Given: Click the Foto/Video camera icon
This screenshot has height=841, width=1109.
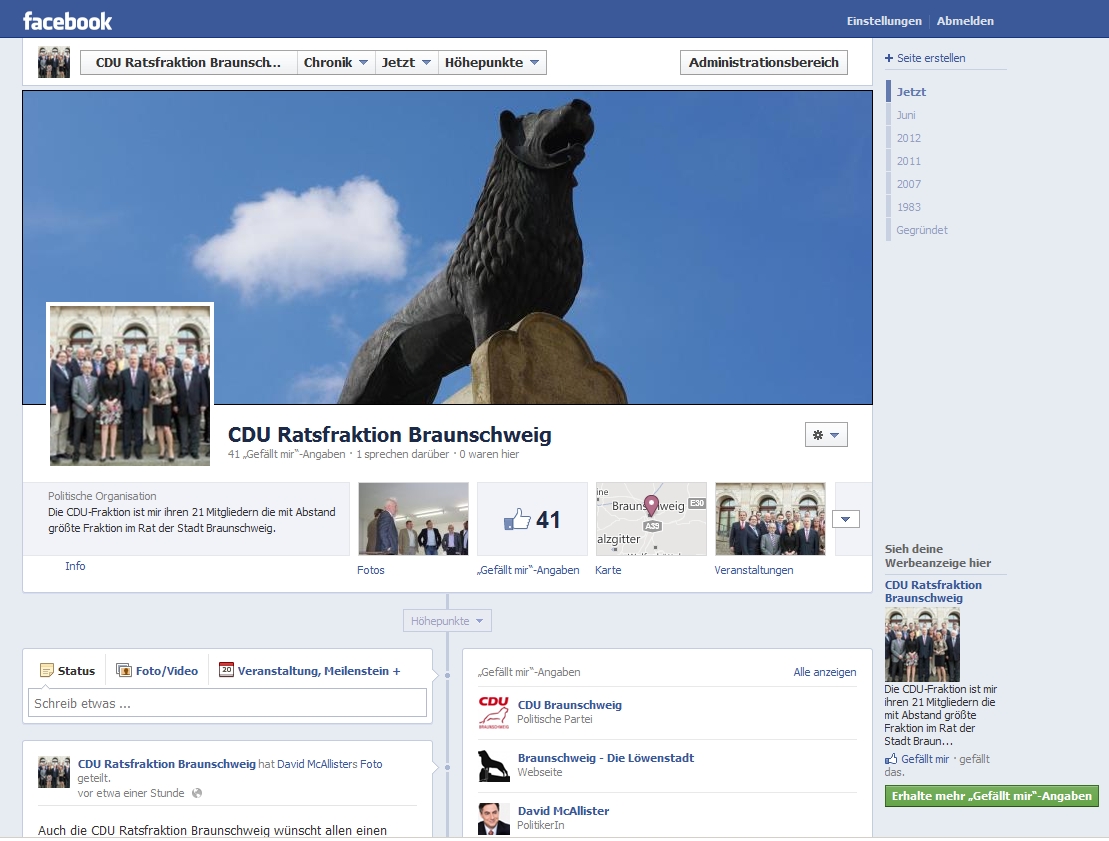Looking at the screenshot, I should pos(124,670).
